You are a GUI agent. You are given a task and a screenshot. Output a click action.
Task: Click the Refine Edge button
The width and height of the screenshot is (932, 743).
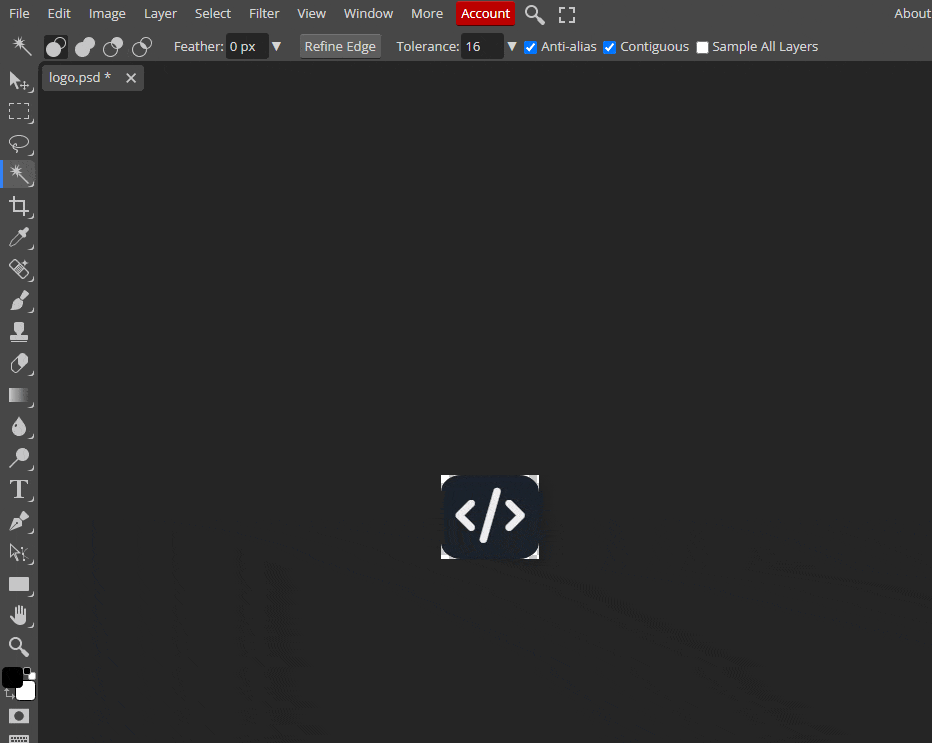pos(340,47)
